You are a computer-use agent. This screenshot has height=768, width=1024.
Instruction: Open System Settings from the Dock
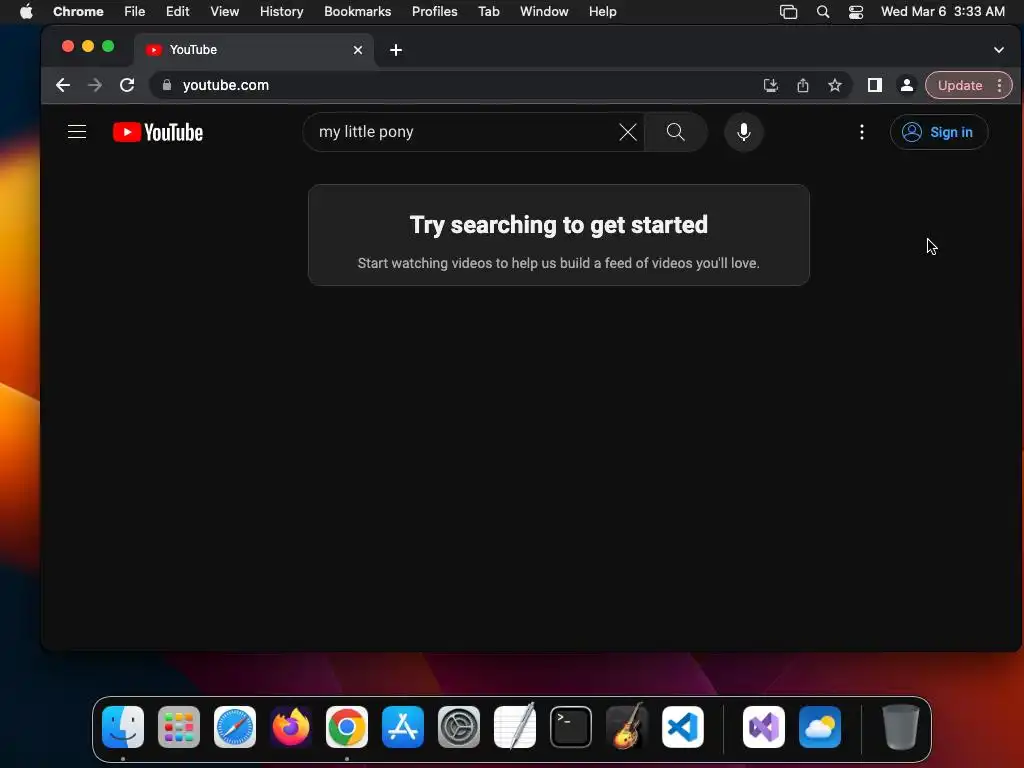(x=458, y=727)
